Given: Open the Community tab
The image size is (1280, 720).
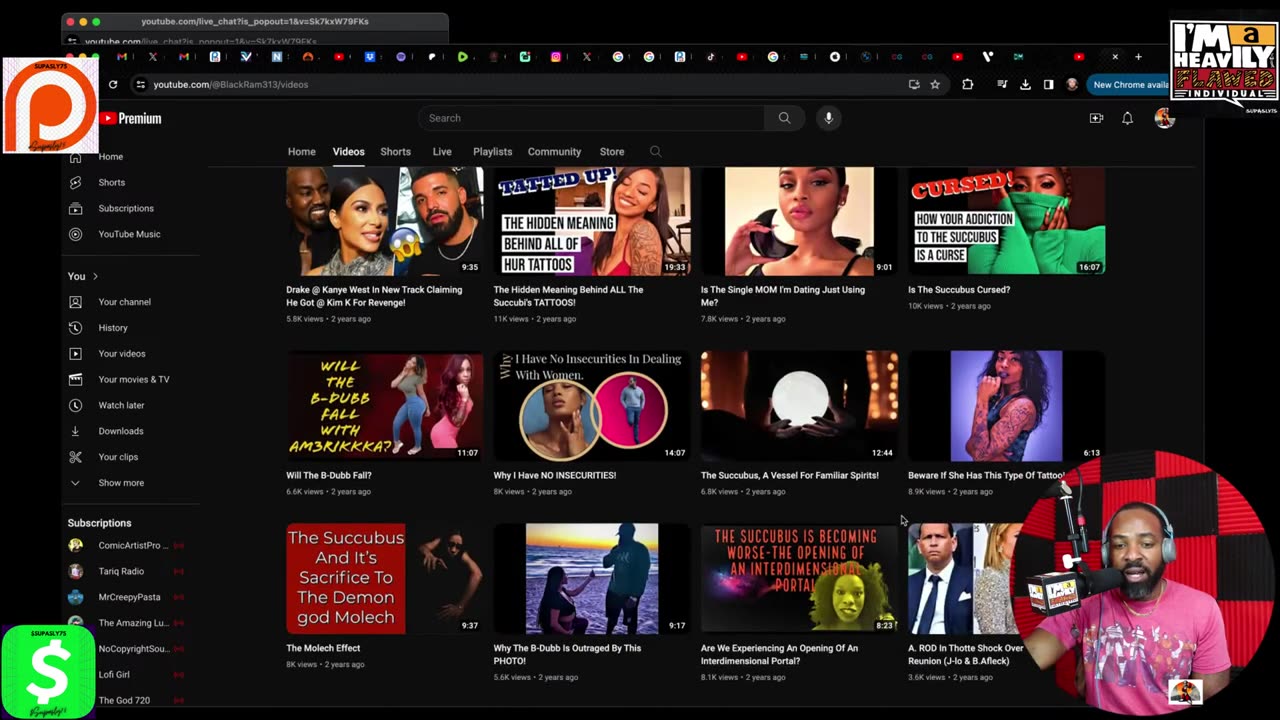Looking at the screenshot, I should point(554,152).
